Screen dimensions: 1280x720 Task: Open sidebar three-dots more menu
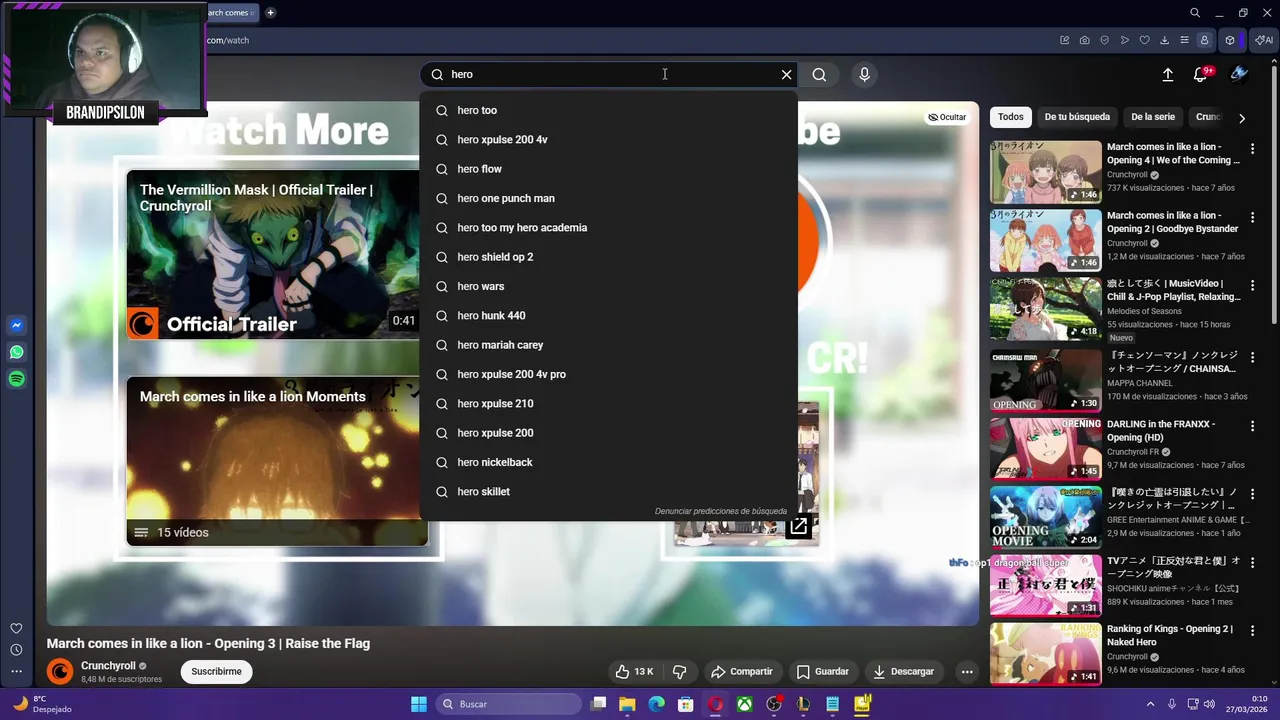[16, 672]
